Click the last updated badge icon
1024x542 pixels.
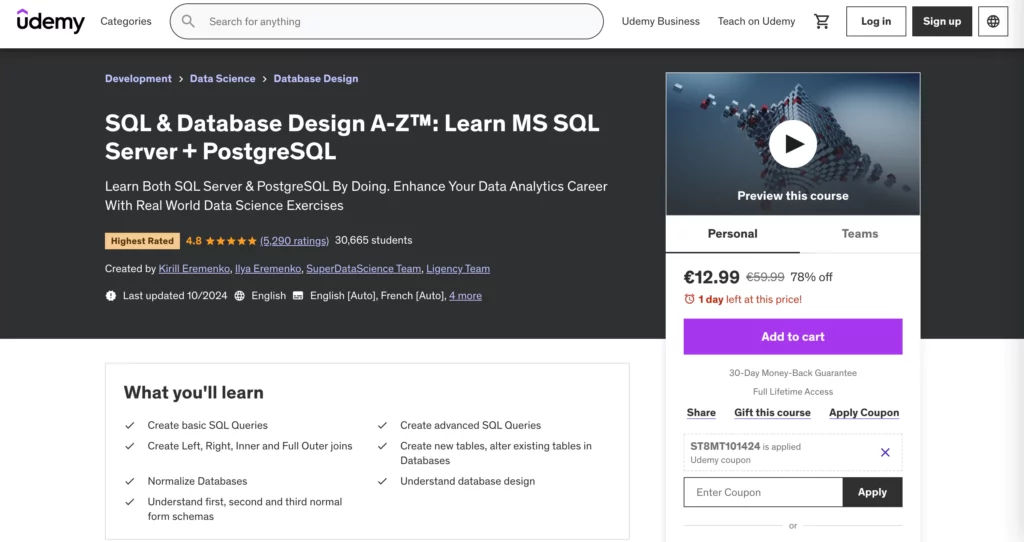(x=111, y=296)
